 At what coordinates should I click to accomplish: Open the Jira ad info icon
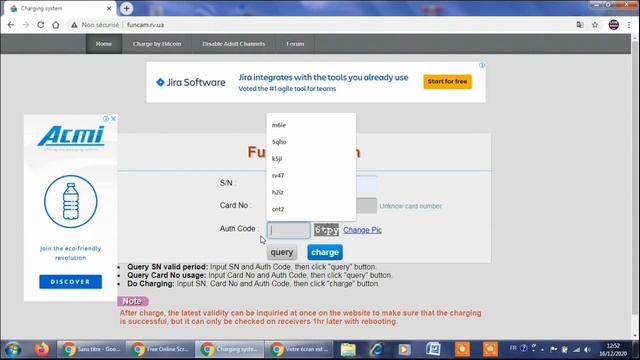pos(482,65)
